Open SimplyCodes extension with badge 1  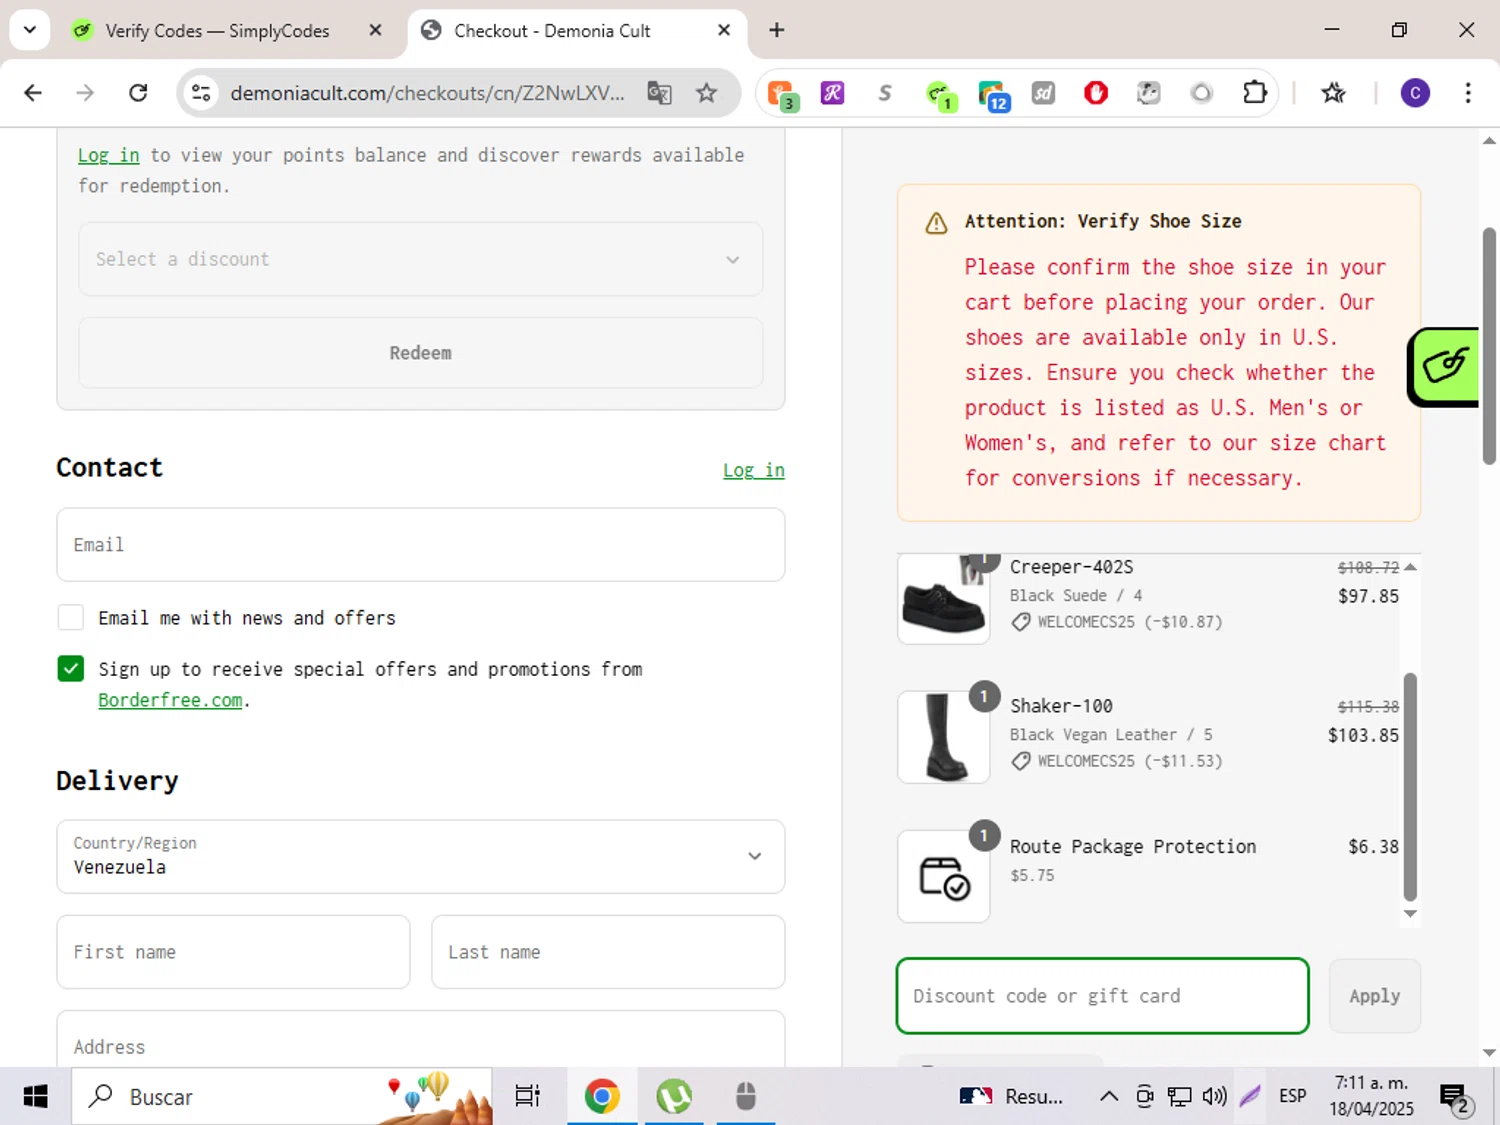click(940, 94)
